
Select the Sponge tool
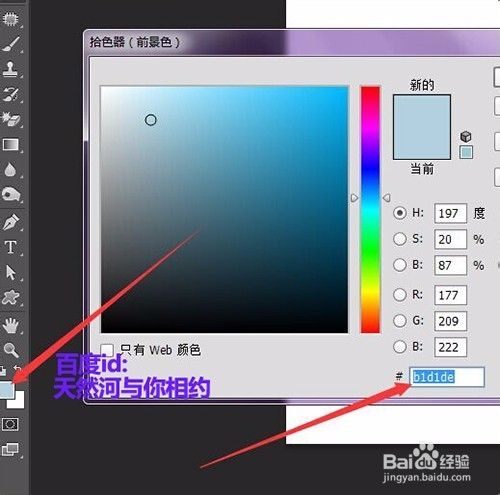click(x=11, y=194)
